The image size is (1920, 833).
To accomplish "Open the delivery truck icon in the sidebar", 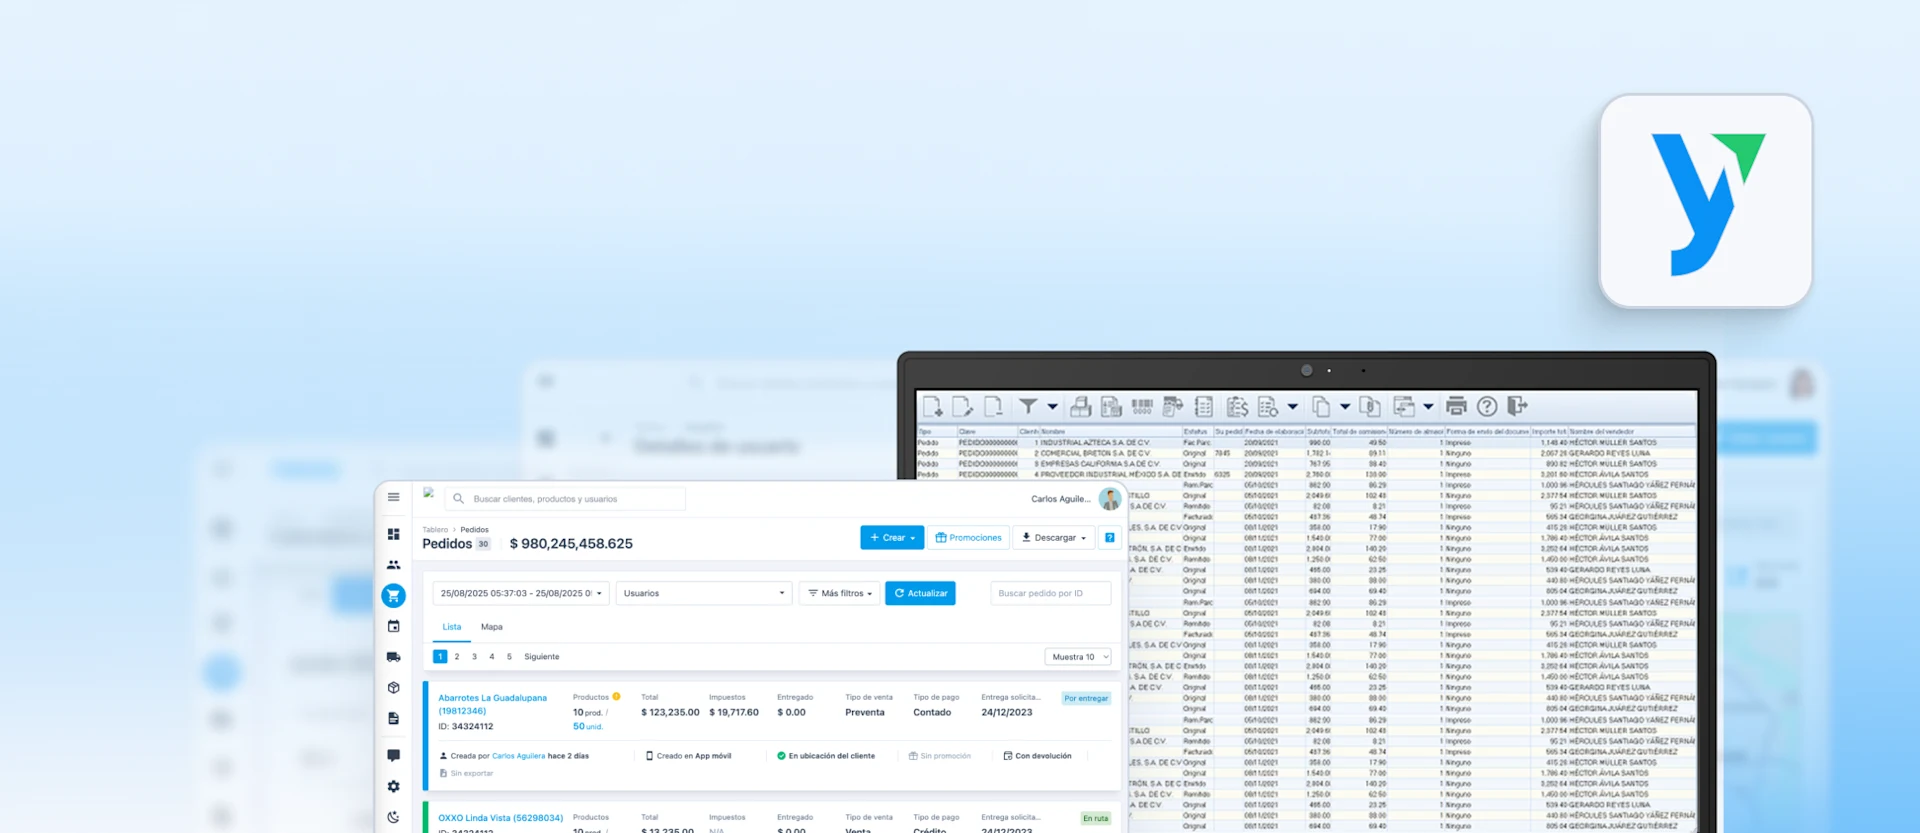I will 393,657.
